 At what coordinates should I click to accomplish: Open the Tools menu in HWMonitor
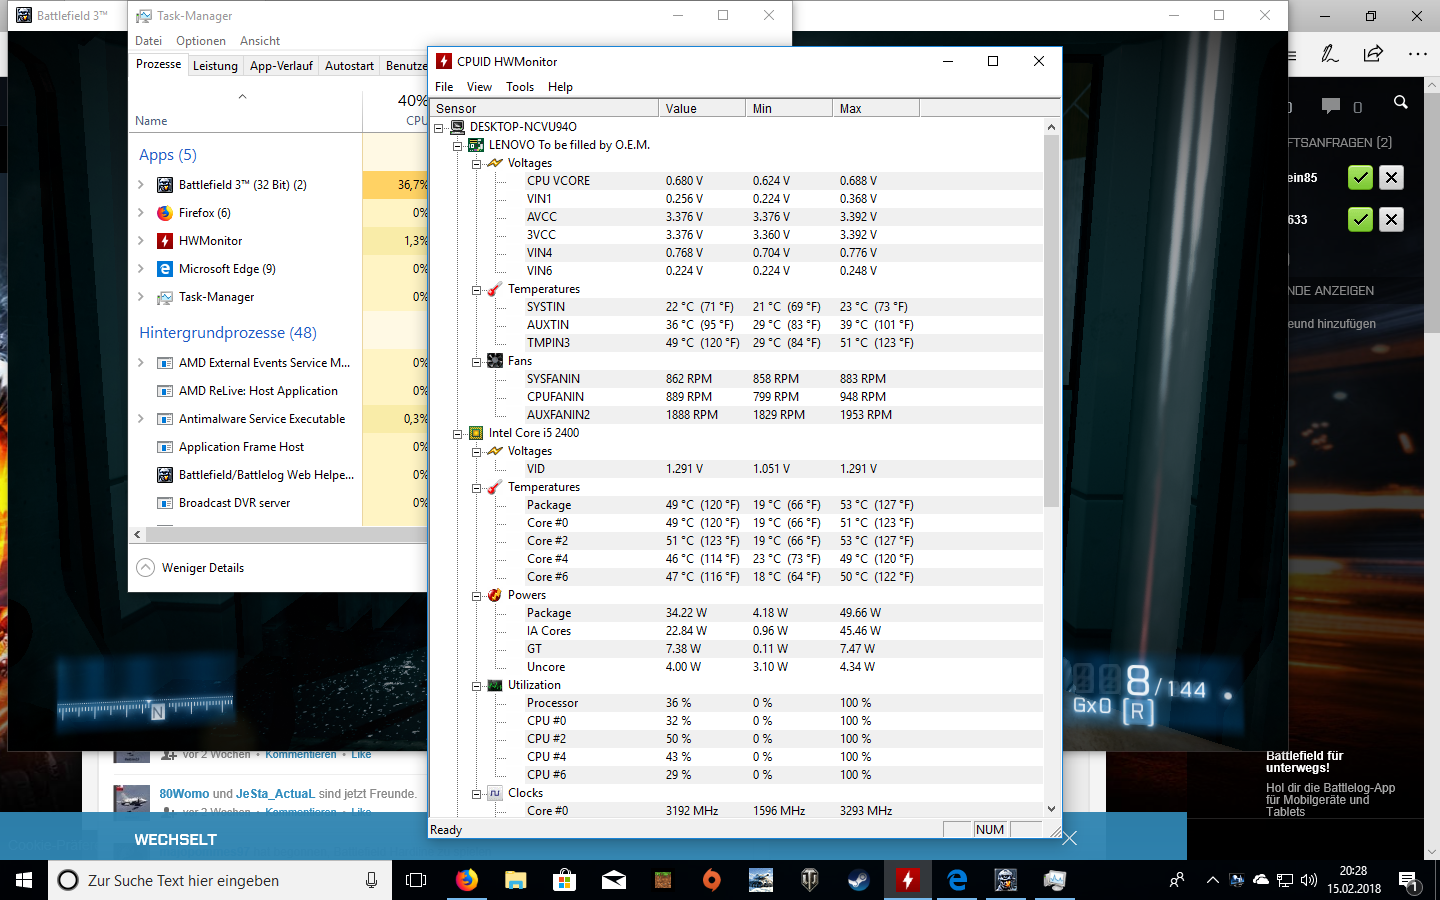520,87
